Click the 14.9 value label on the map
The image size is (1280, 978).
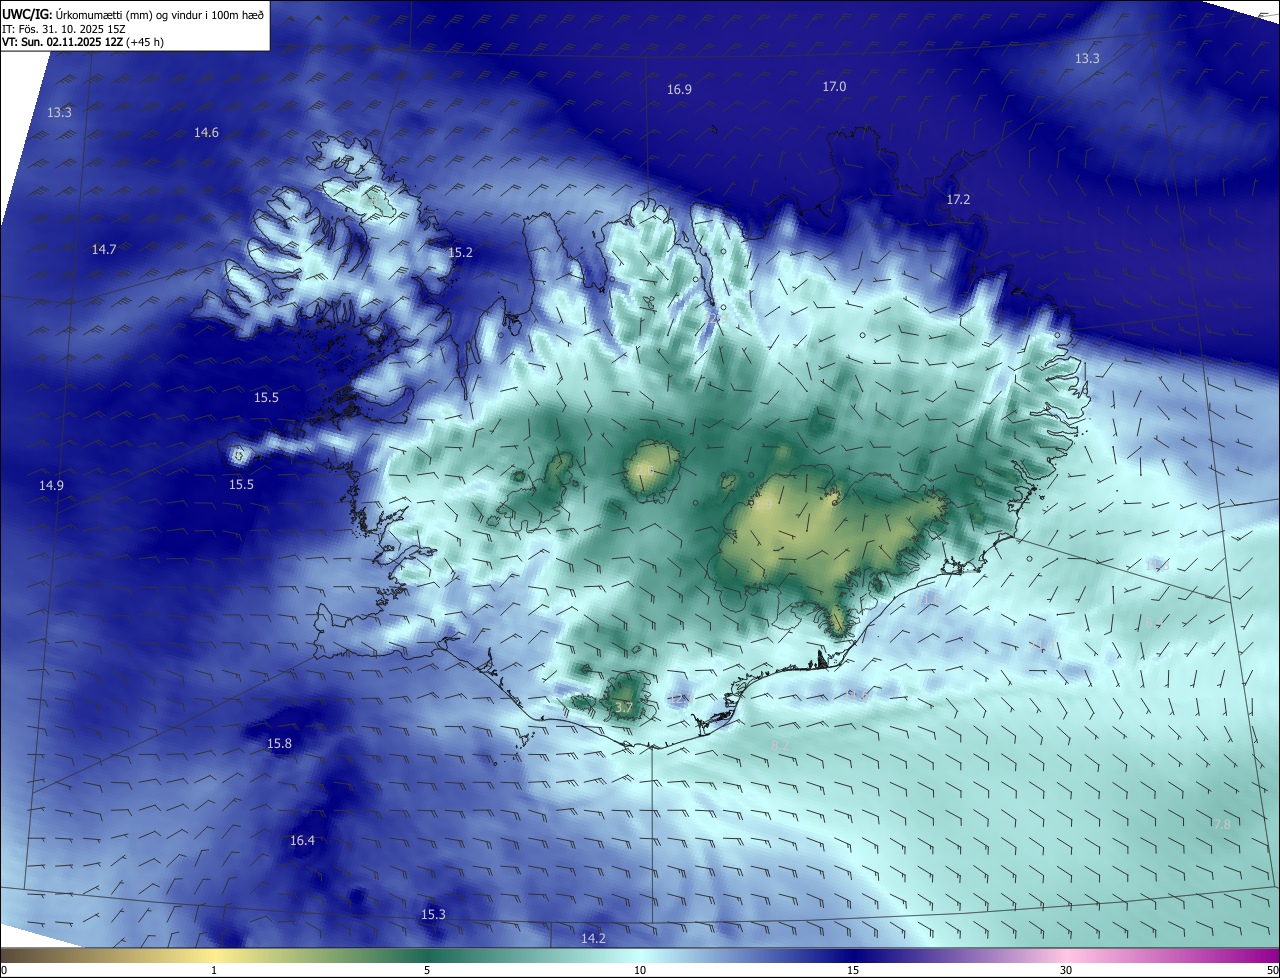(51, 485)
